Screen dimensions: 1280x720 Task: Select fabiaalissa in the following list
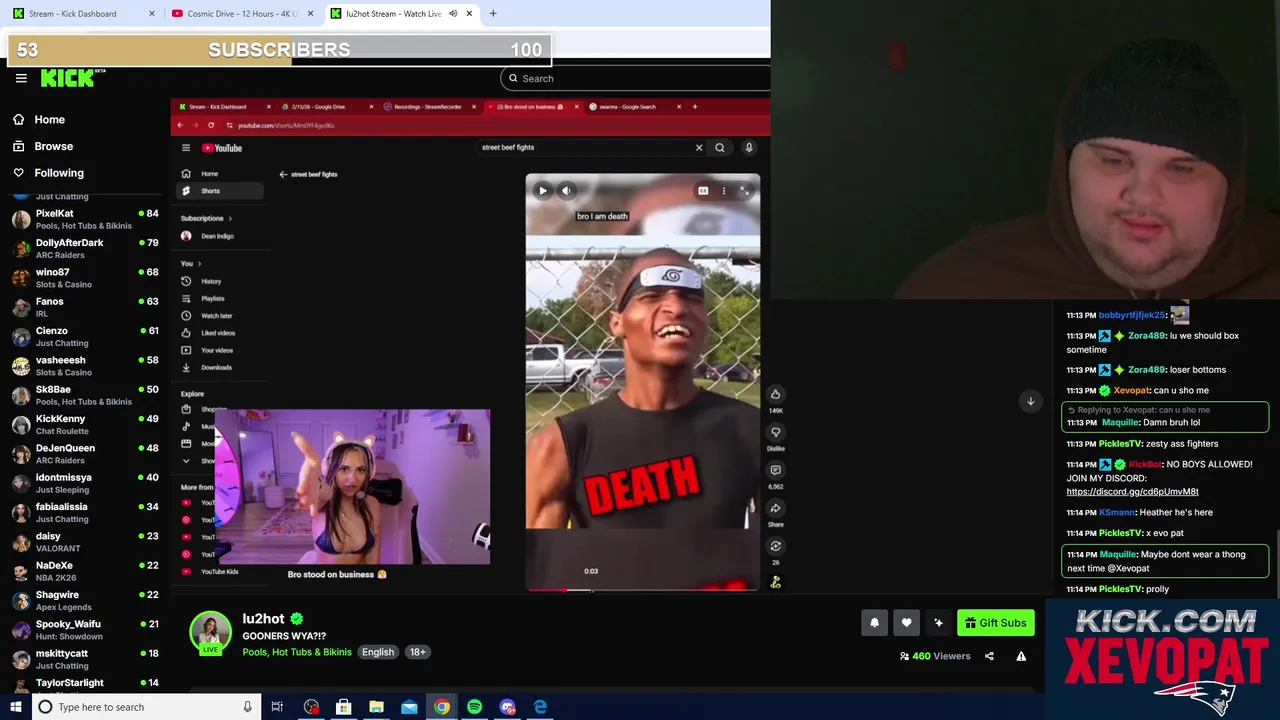click(x=85, y=512)
